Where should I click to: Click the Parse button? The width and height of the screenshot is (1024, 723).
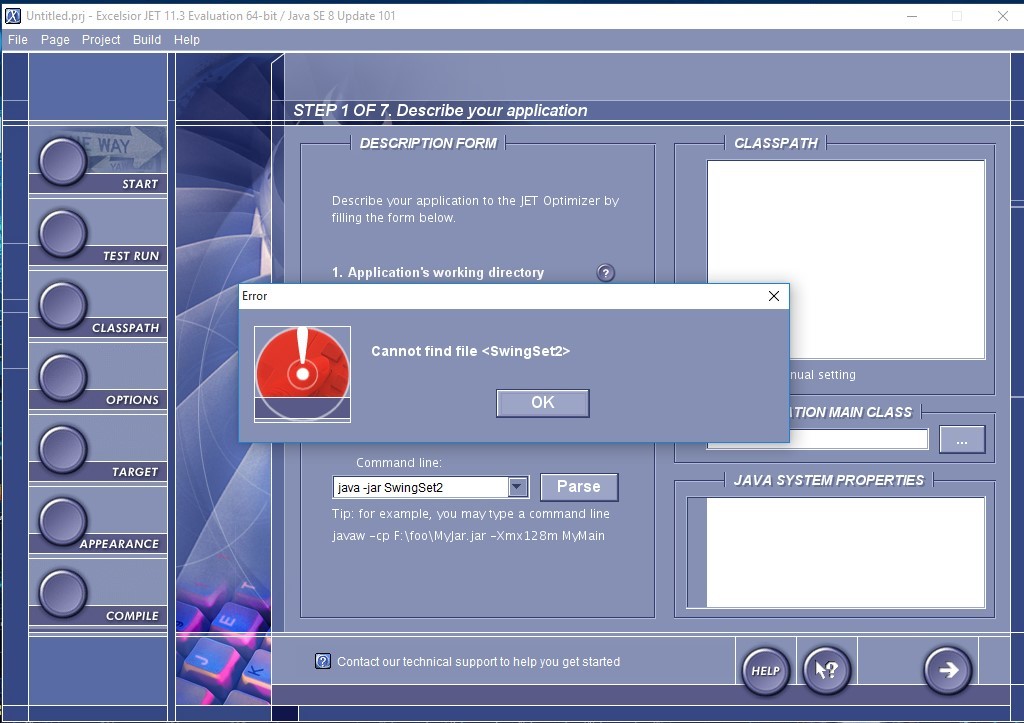point(579,487)
